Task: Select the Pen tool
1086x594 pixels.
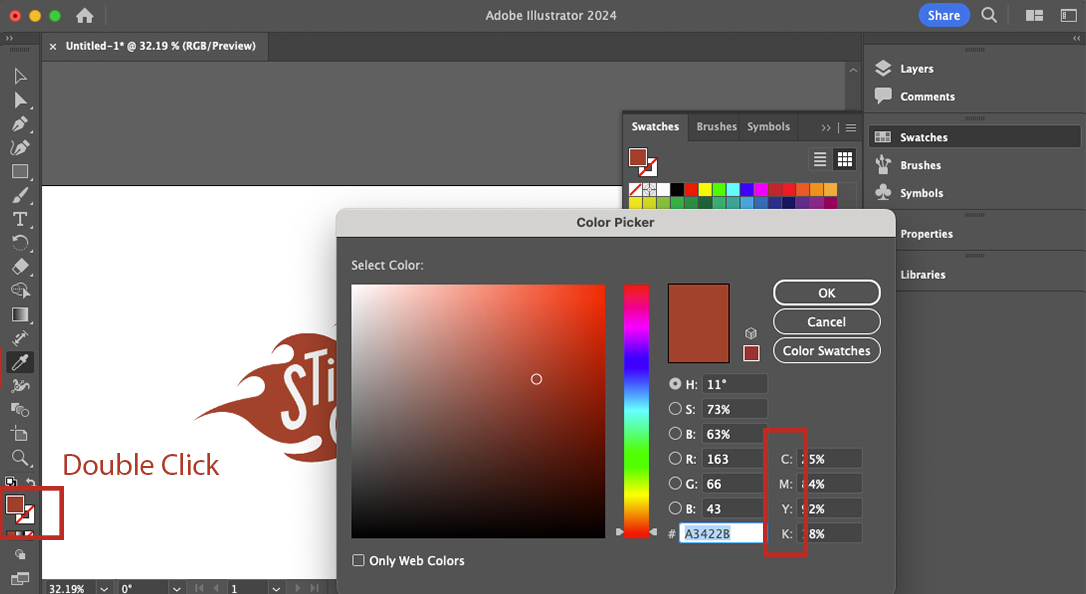Action: tap(20, 124)
